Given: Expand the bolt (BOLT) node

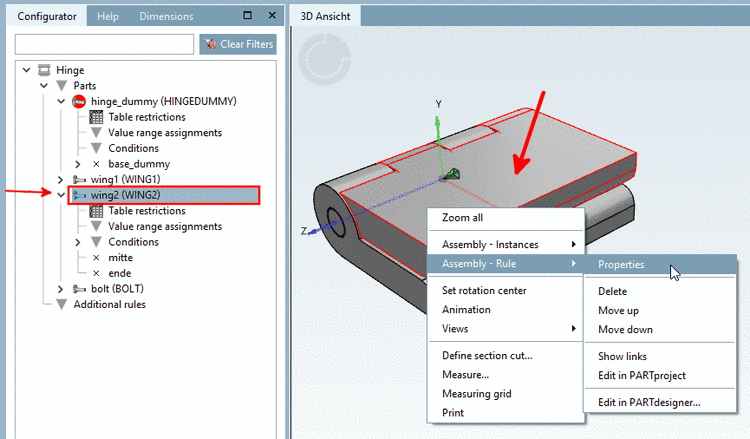Looking at the screenshot, I should 60,289.
